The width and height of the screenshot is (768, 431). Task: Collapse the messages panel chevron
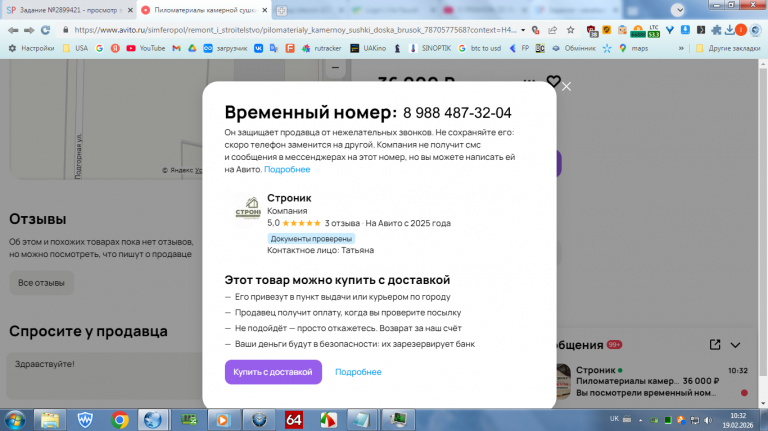click(x=735, y=345)
